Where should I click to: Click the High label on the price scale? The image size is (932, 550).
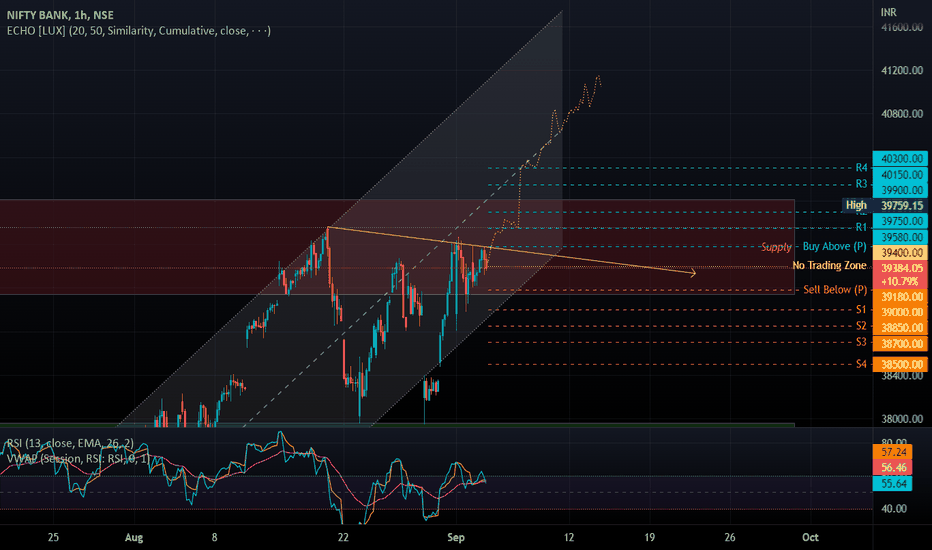856,205
